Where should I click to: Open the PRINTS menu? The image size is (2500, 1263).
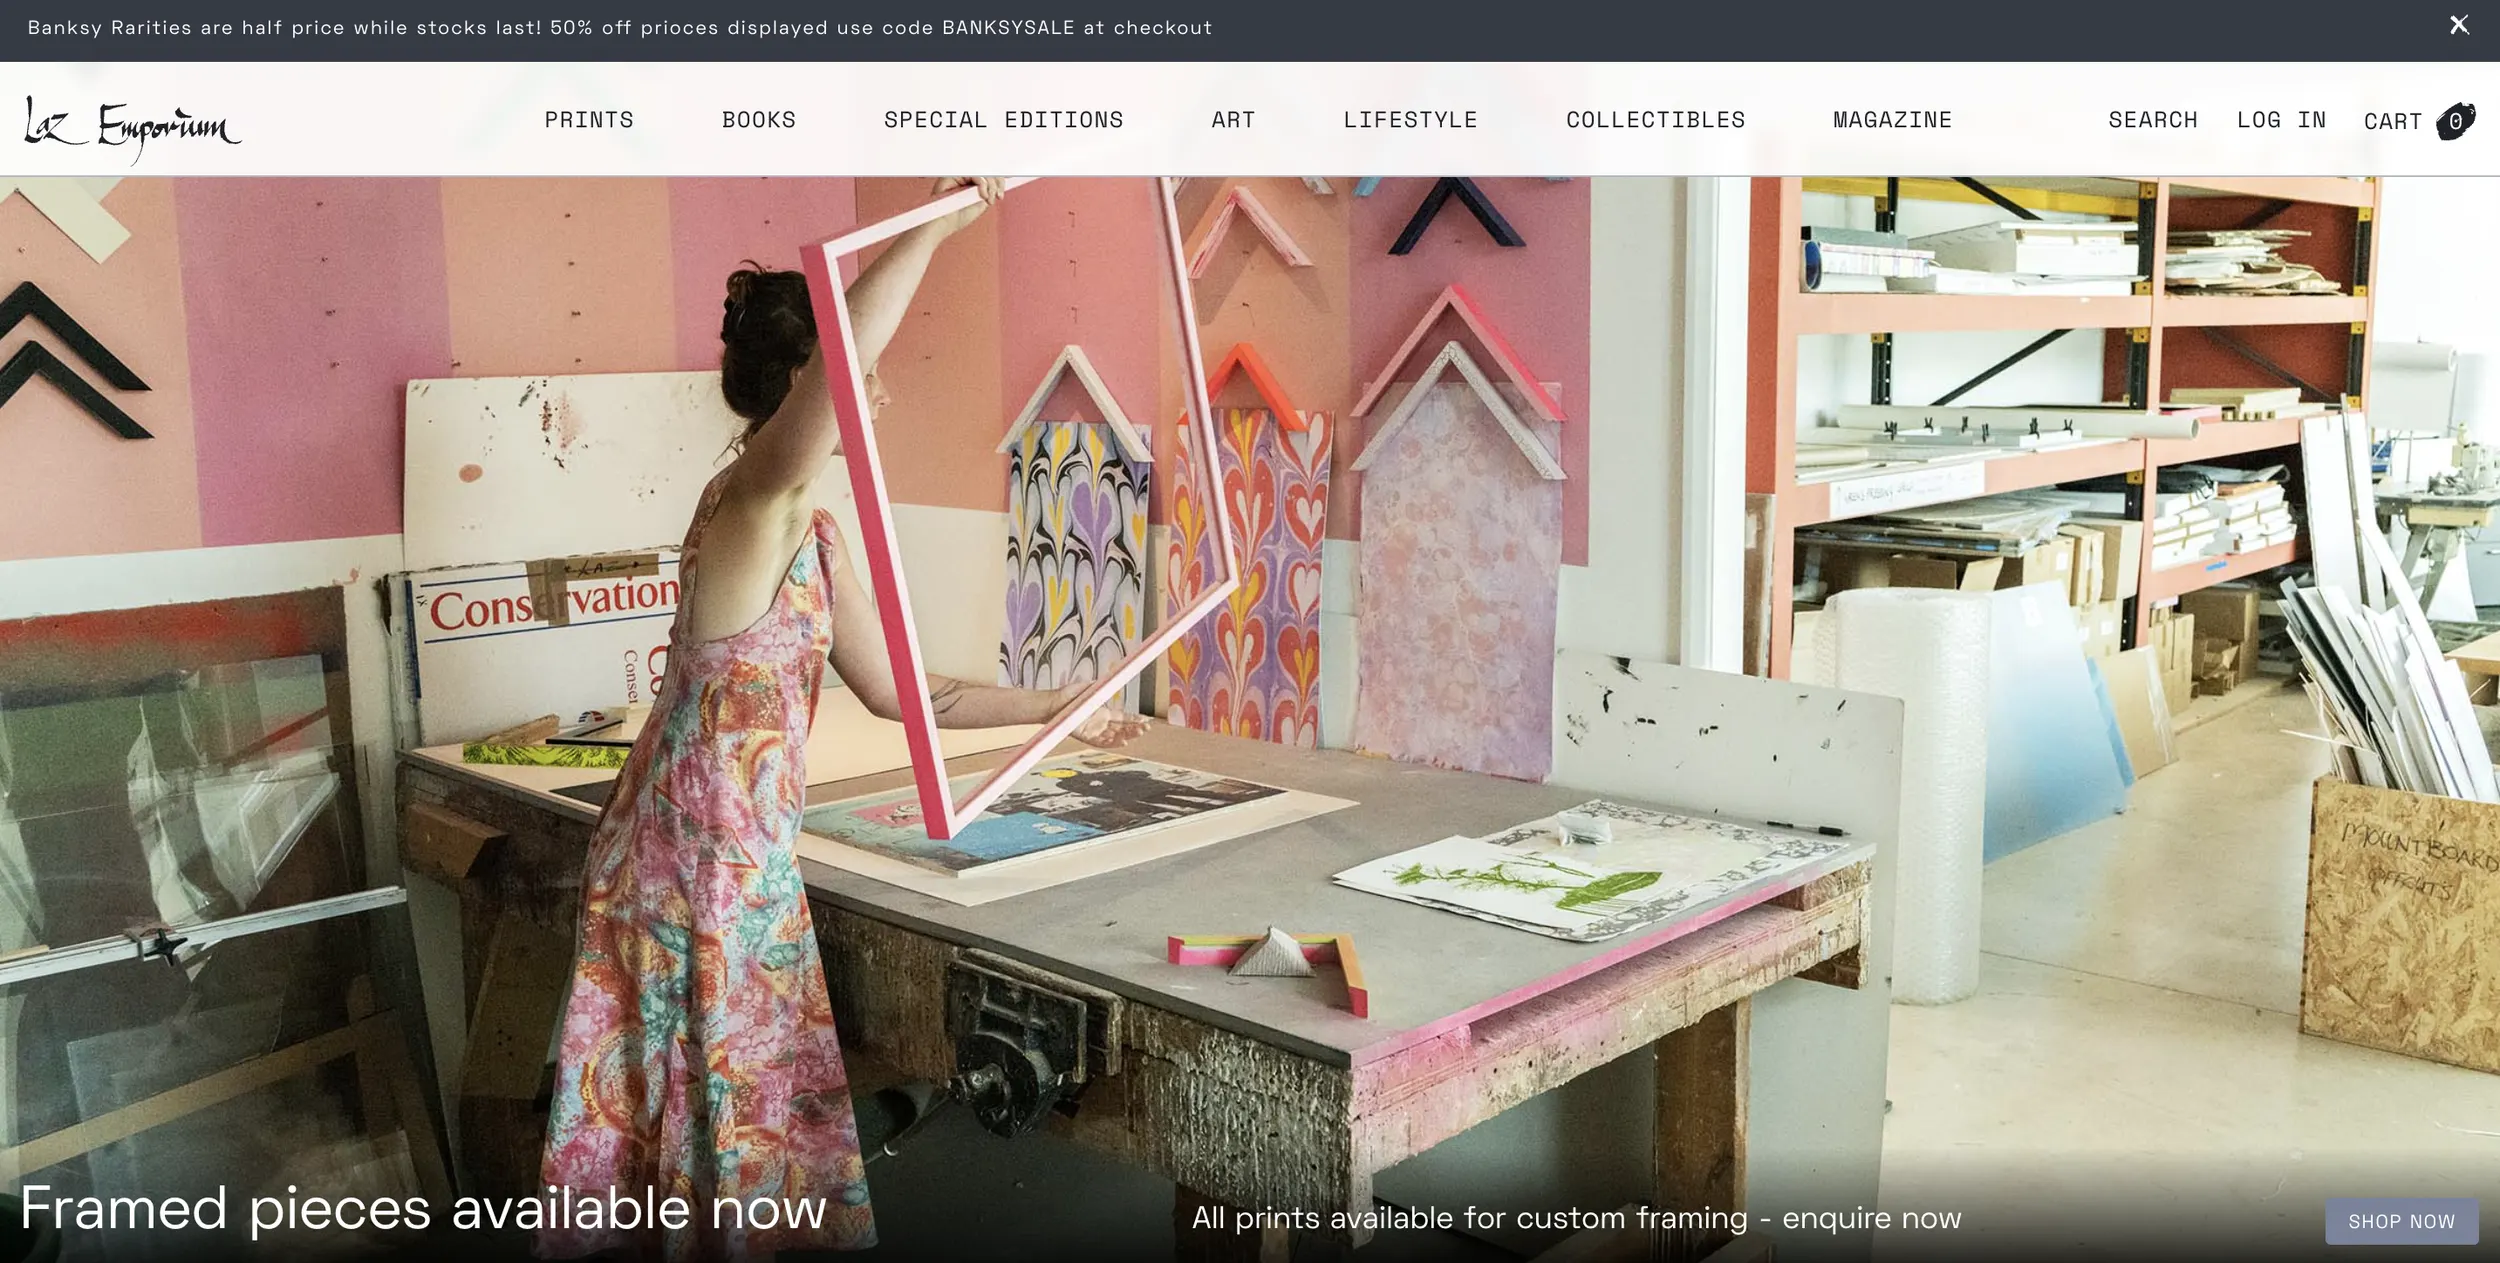coord(589,121)
